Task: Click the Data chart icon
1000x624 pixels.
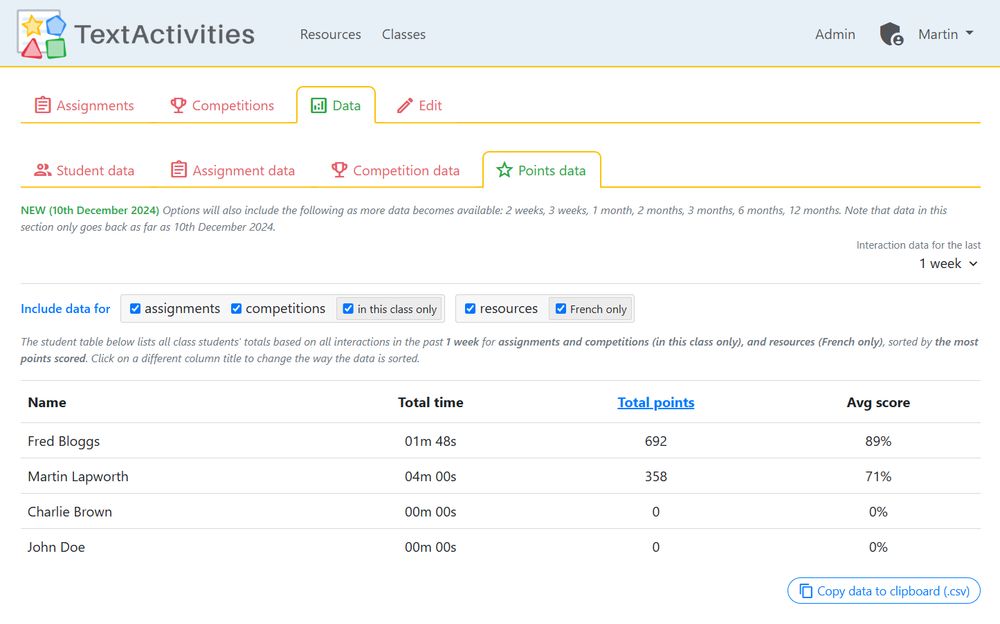Action: click(x=318, y=105)
